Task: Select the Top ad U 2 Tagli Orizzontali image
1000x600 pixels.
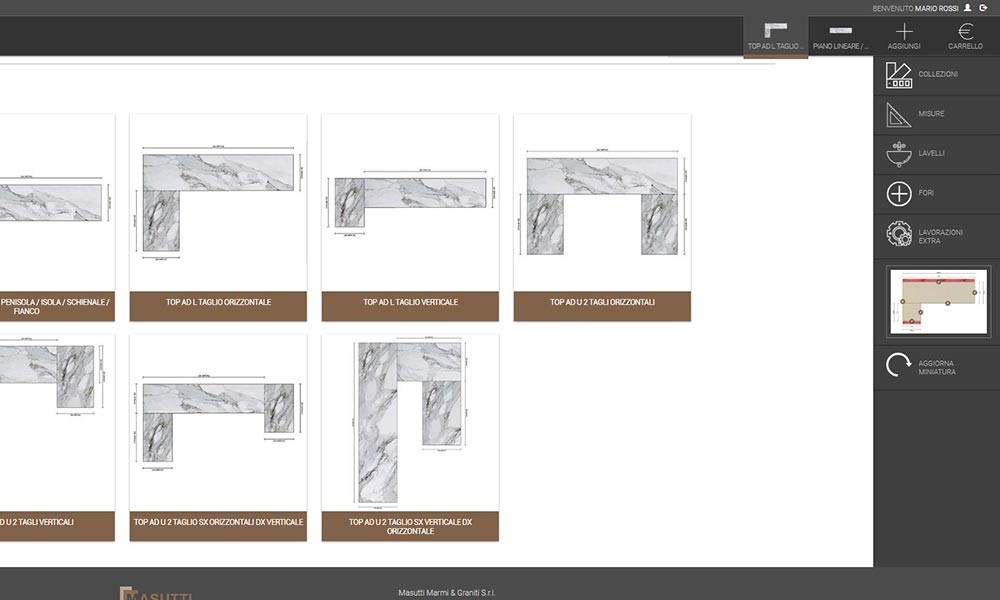Action: point(602,203)
